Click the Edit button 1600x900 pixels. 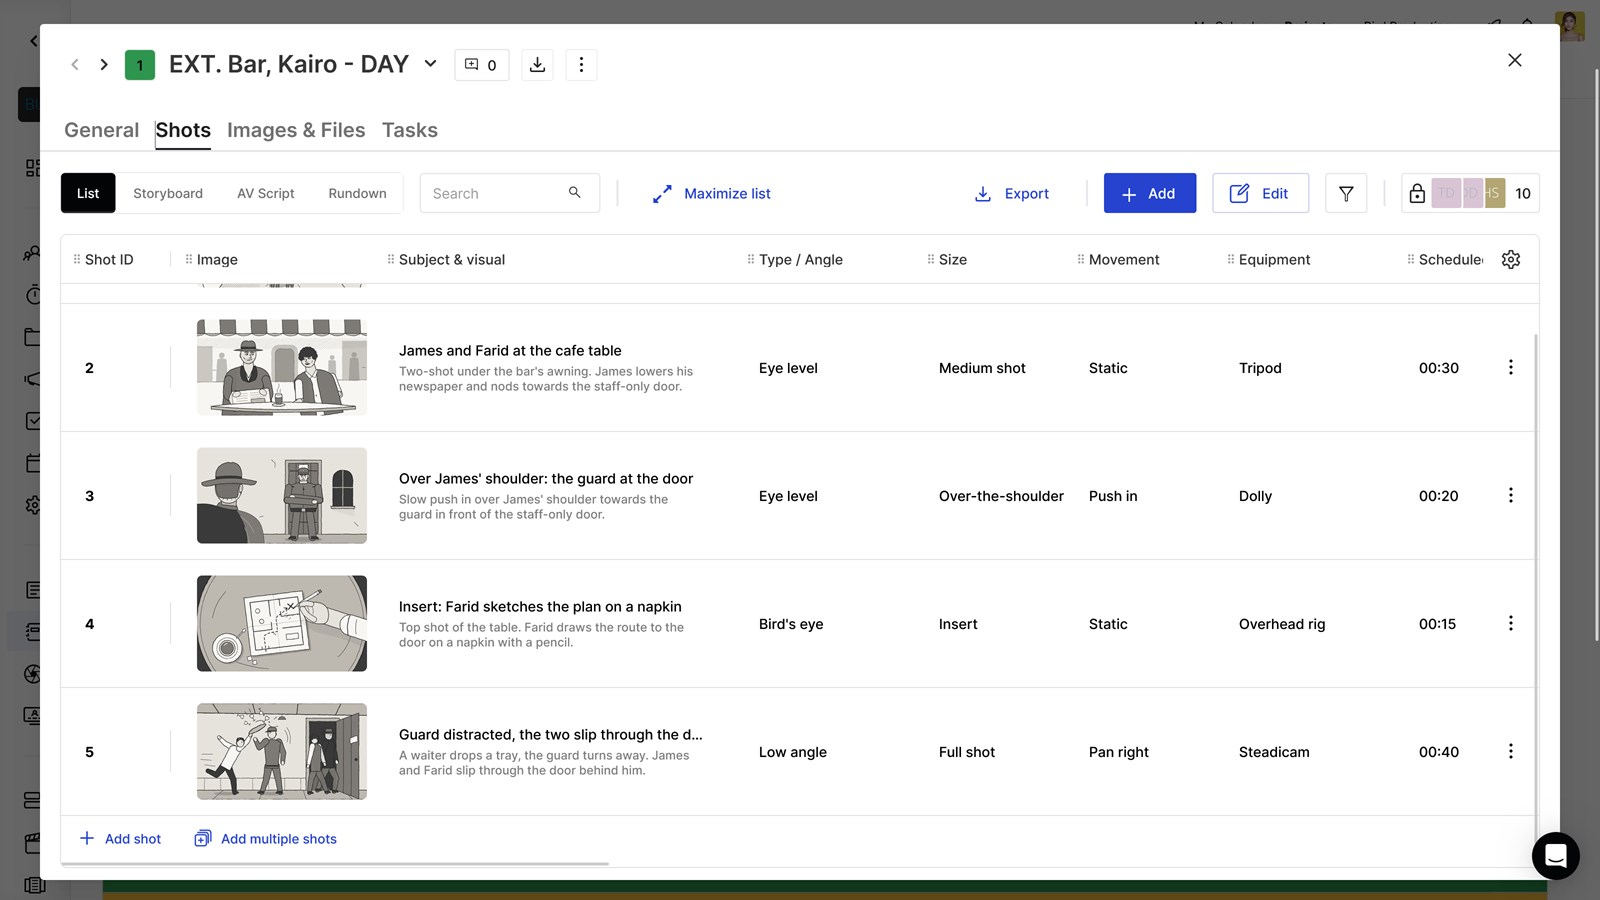1260,194
